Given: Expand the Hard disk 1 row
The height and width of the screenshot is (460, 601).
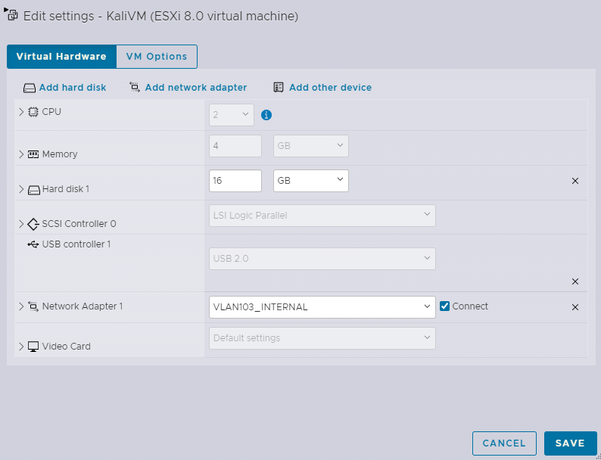Looking at the screenshot, I should [x=21, y=188].
